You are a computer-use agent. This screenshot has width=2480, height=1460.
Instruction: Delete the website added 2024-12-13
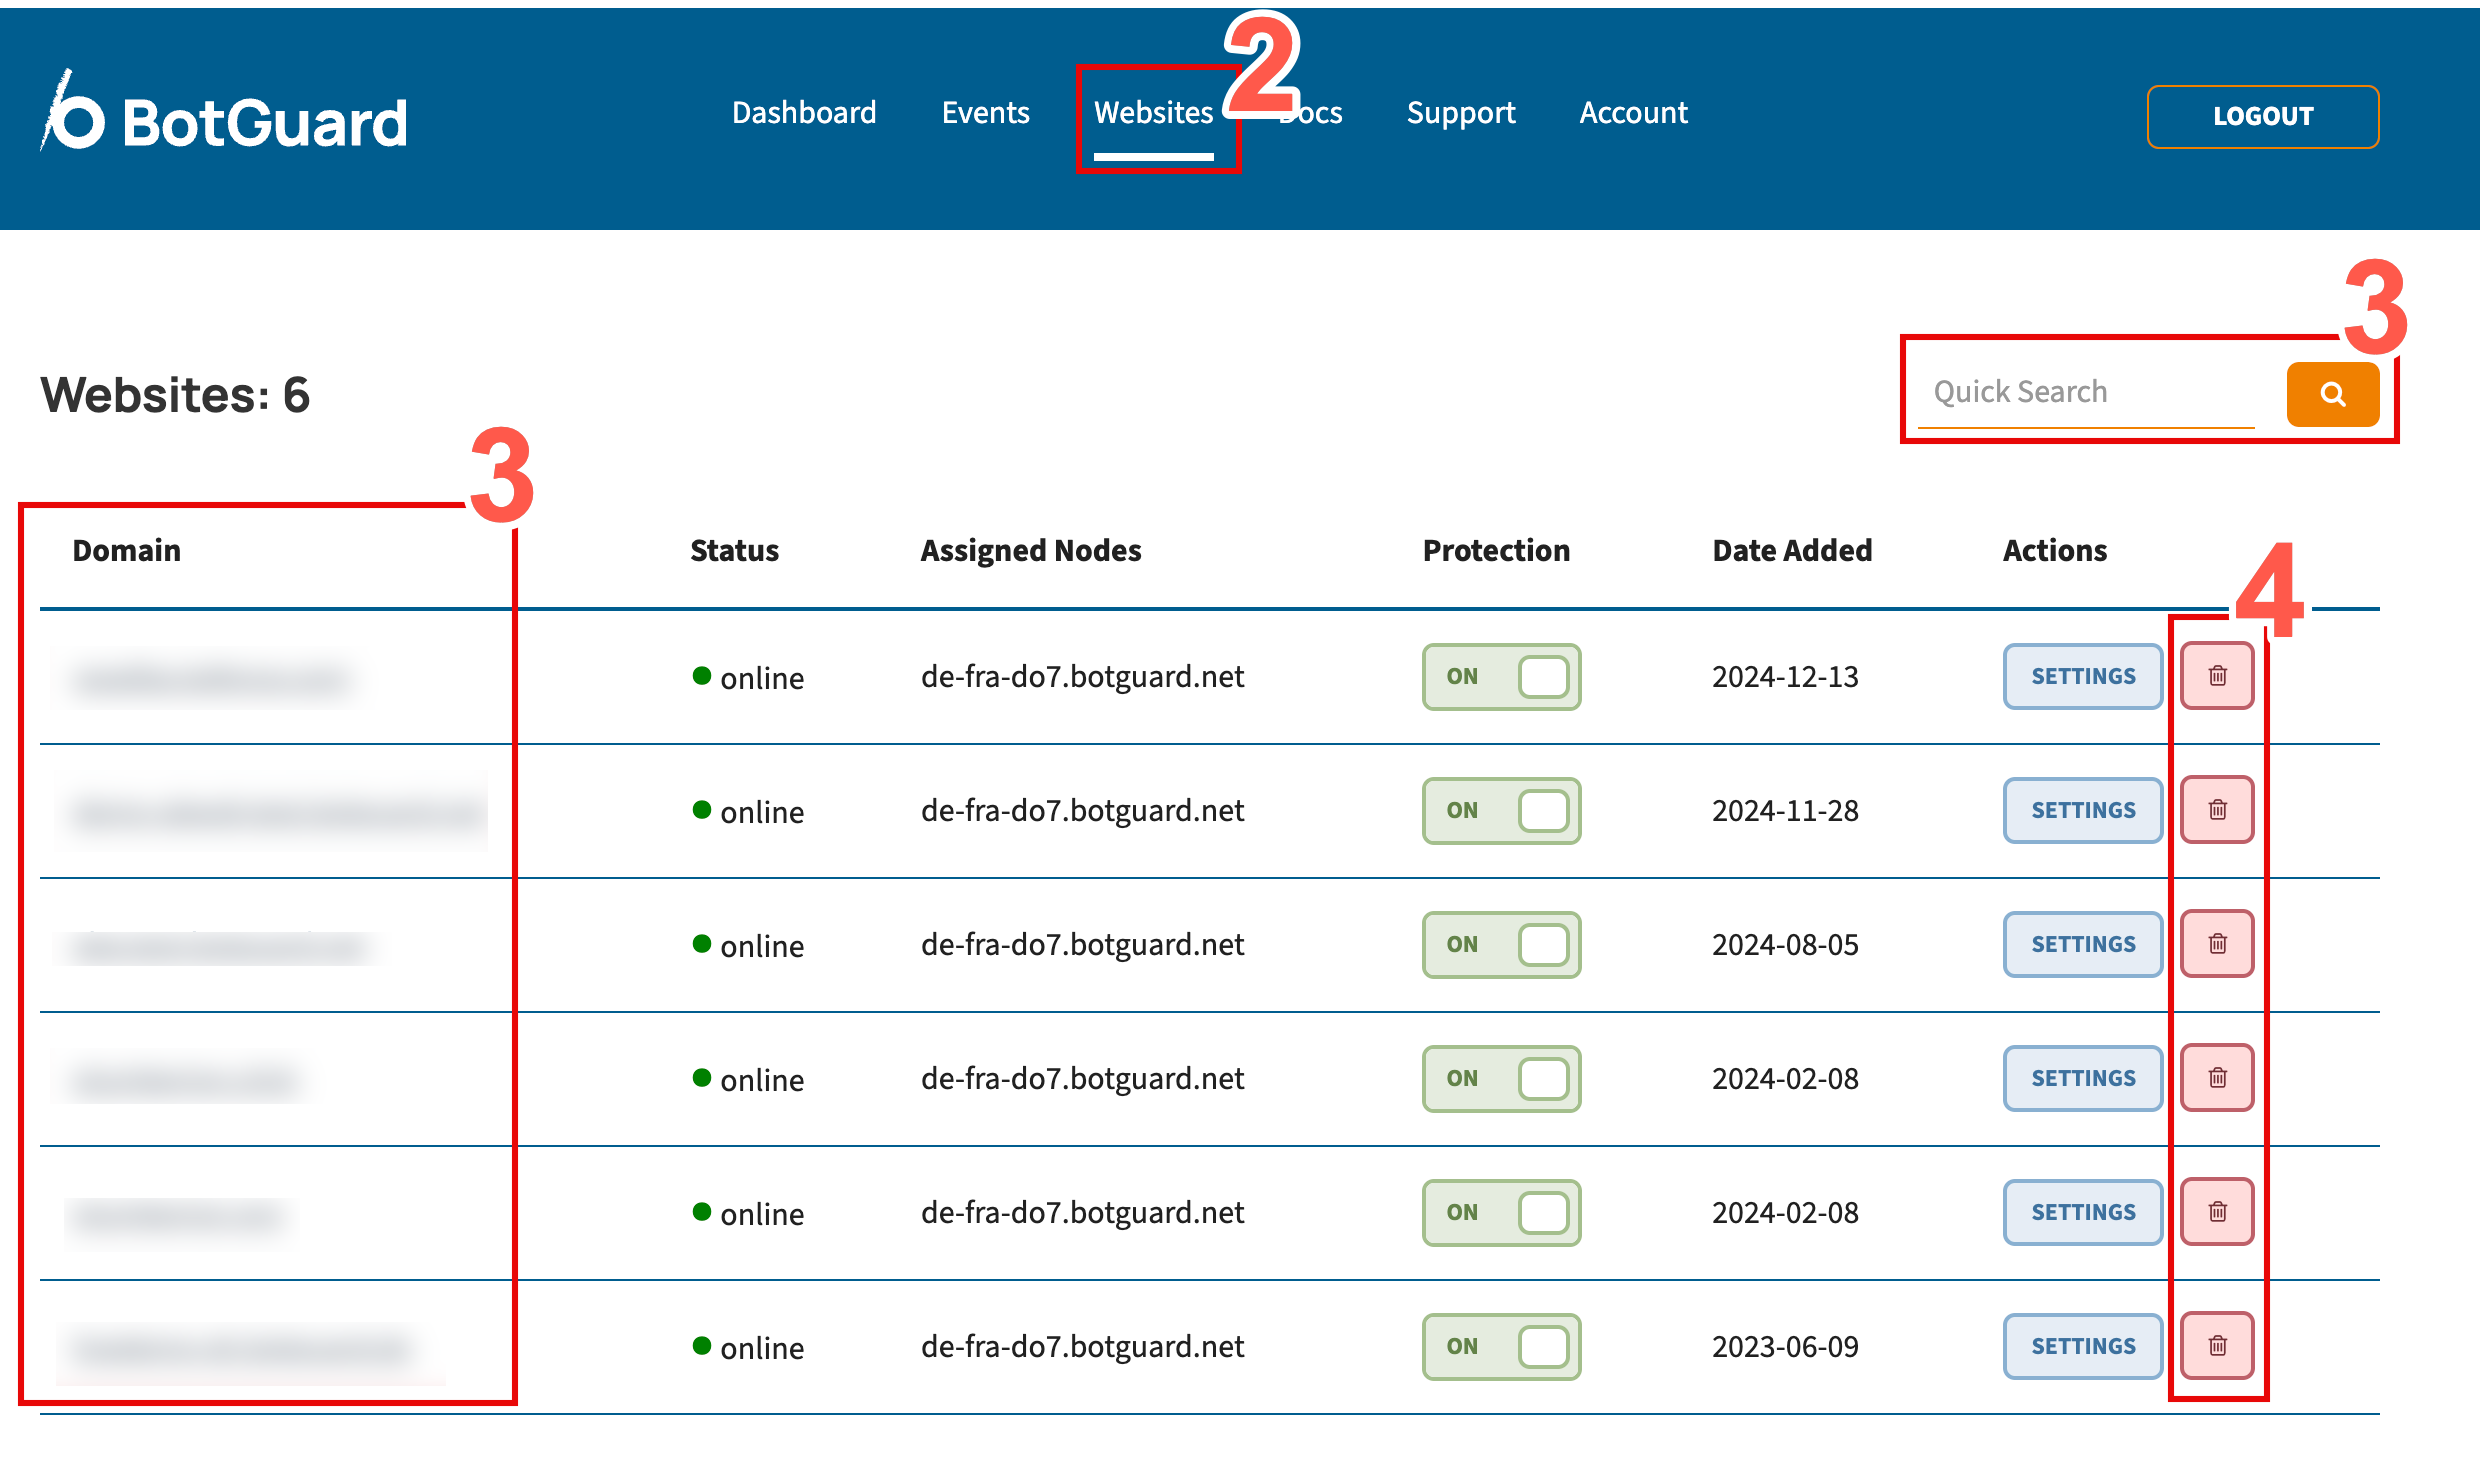2217,676
